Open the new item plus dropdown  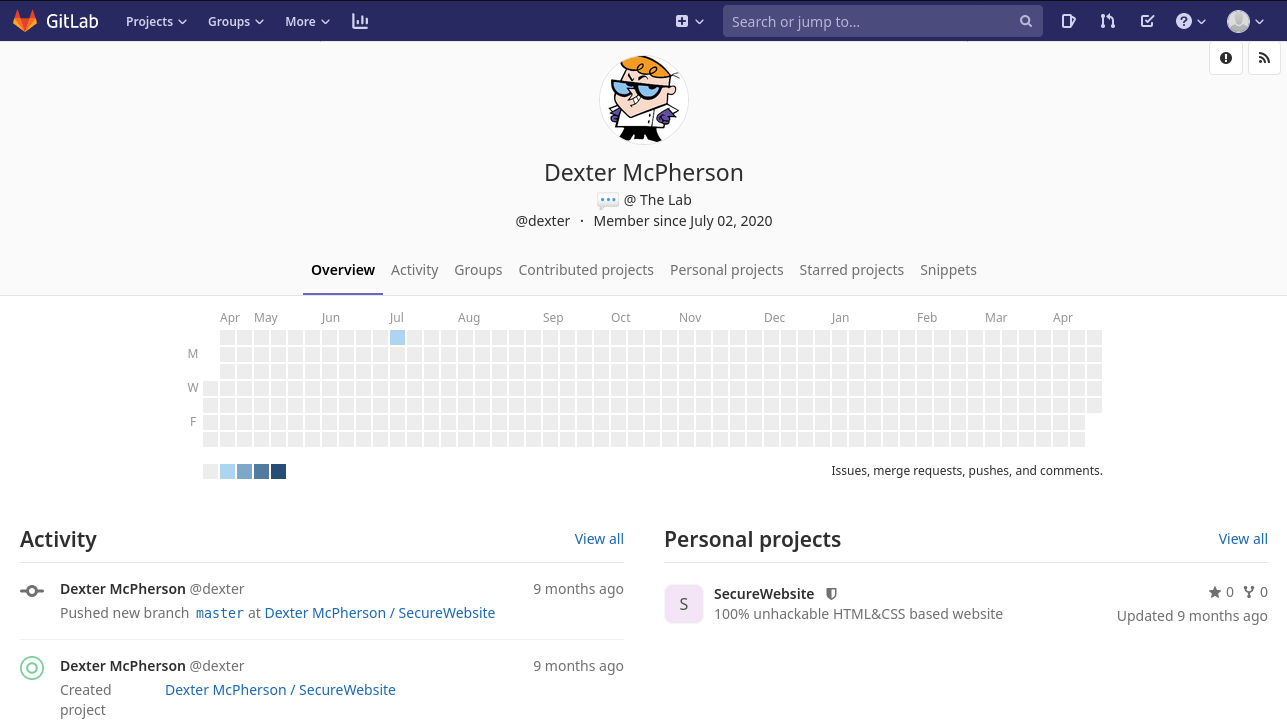689,21
